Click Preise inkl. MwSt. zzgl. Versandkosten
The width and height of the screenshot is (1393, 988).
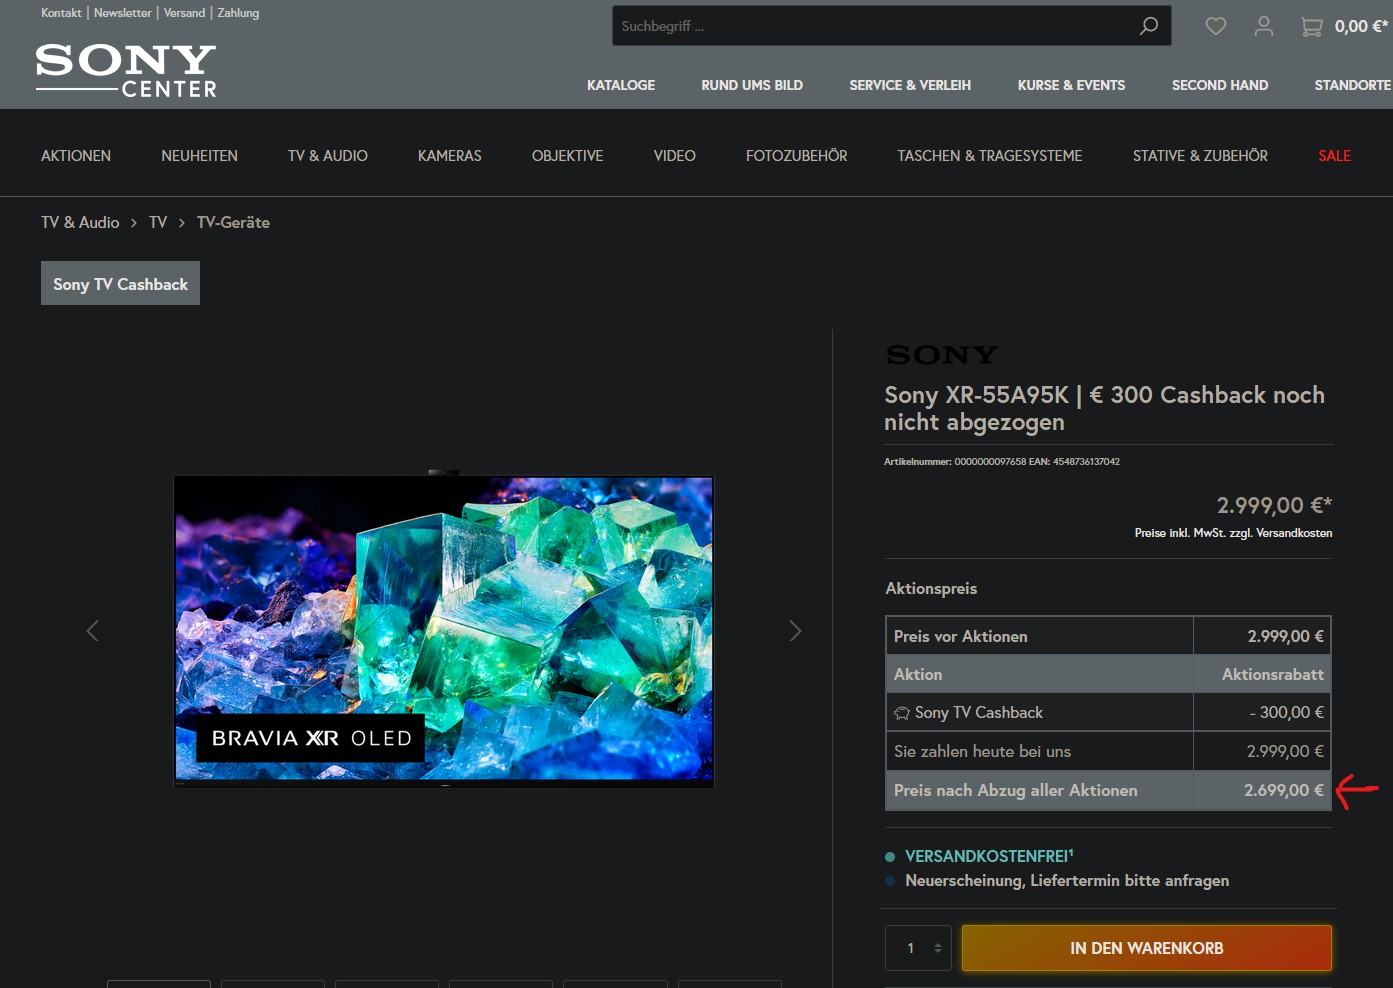point(1233,533)
